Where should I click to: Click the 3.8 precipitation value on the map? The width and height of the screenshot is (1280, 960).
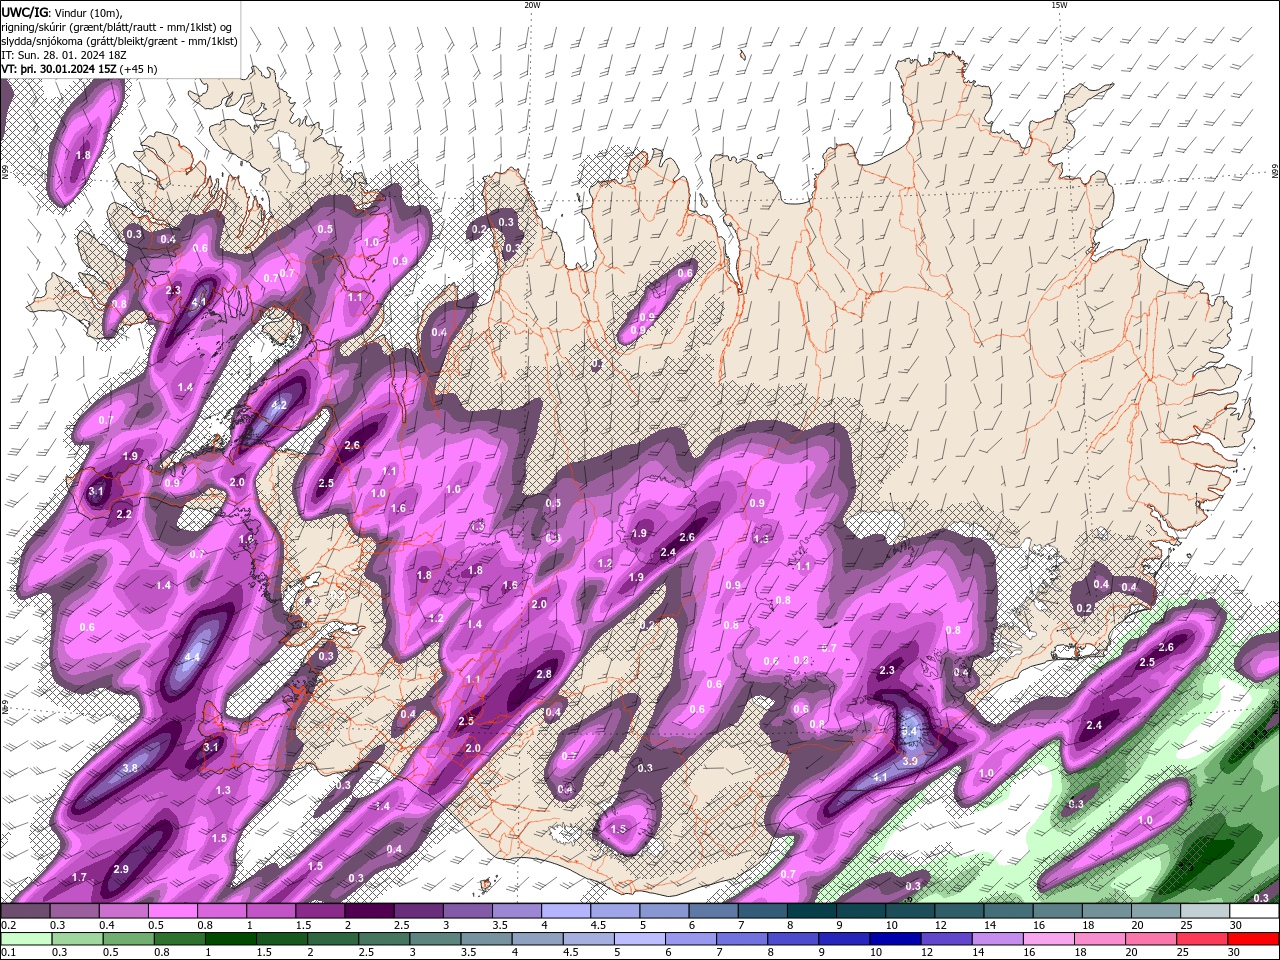click(130, 768)
